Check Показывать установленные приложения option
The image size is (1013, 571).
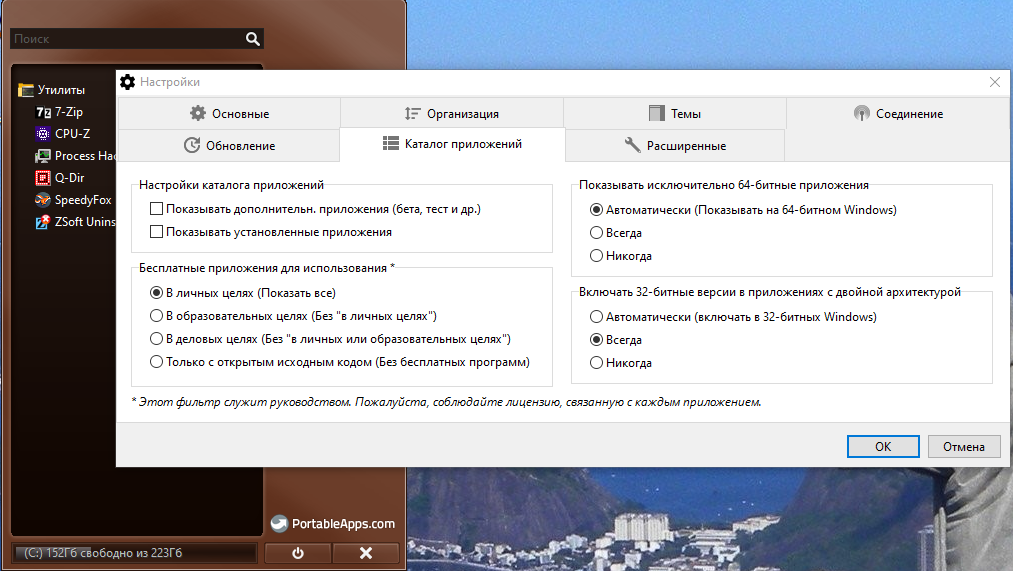(x=156, y=232)
